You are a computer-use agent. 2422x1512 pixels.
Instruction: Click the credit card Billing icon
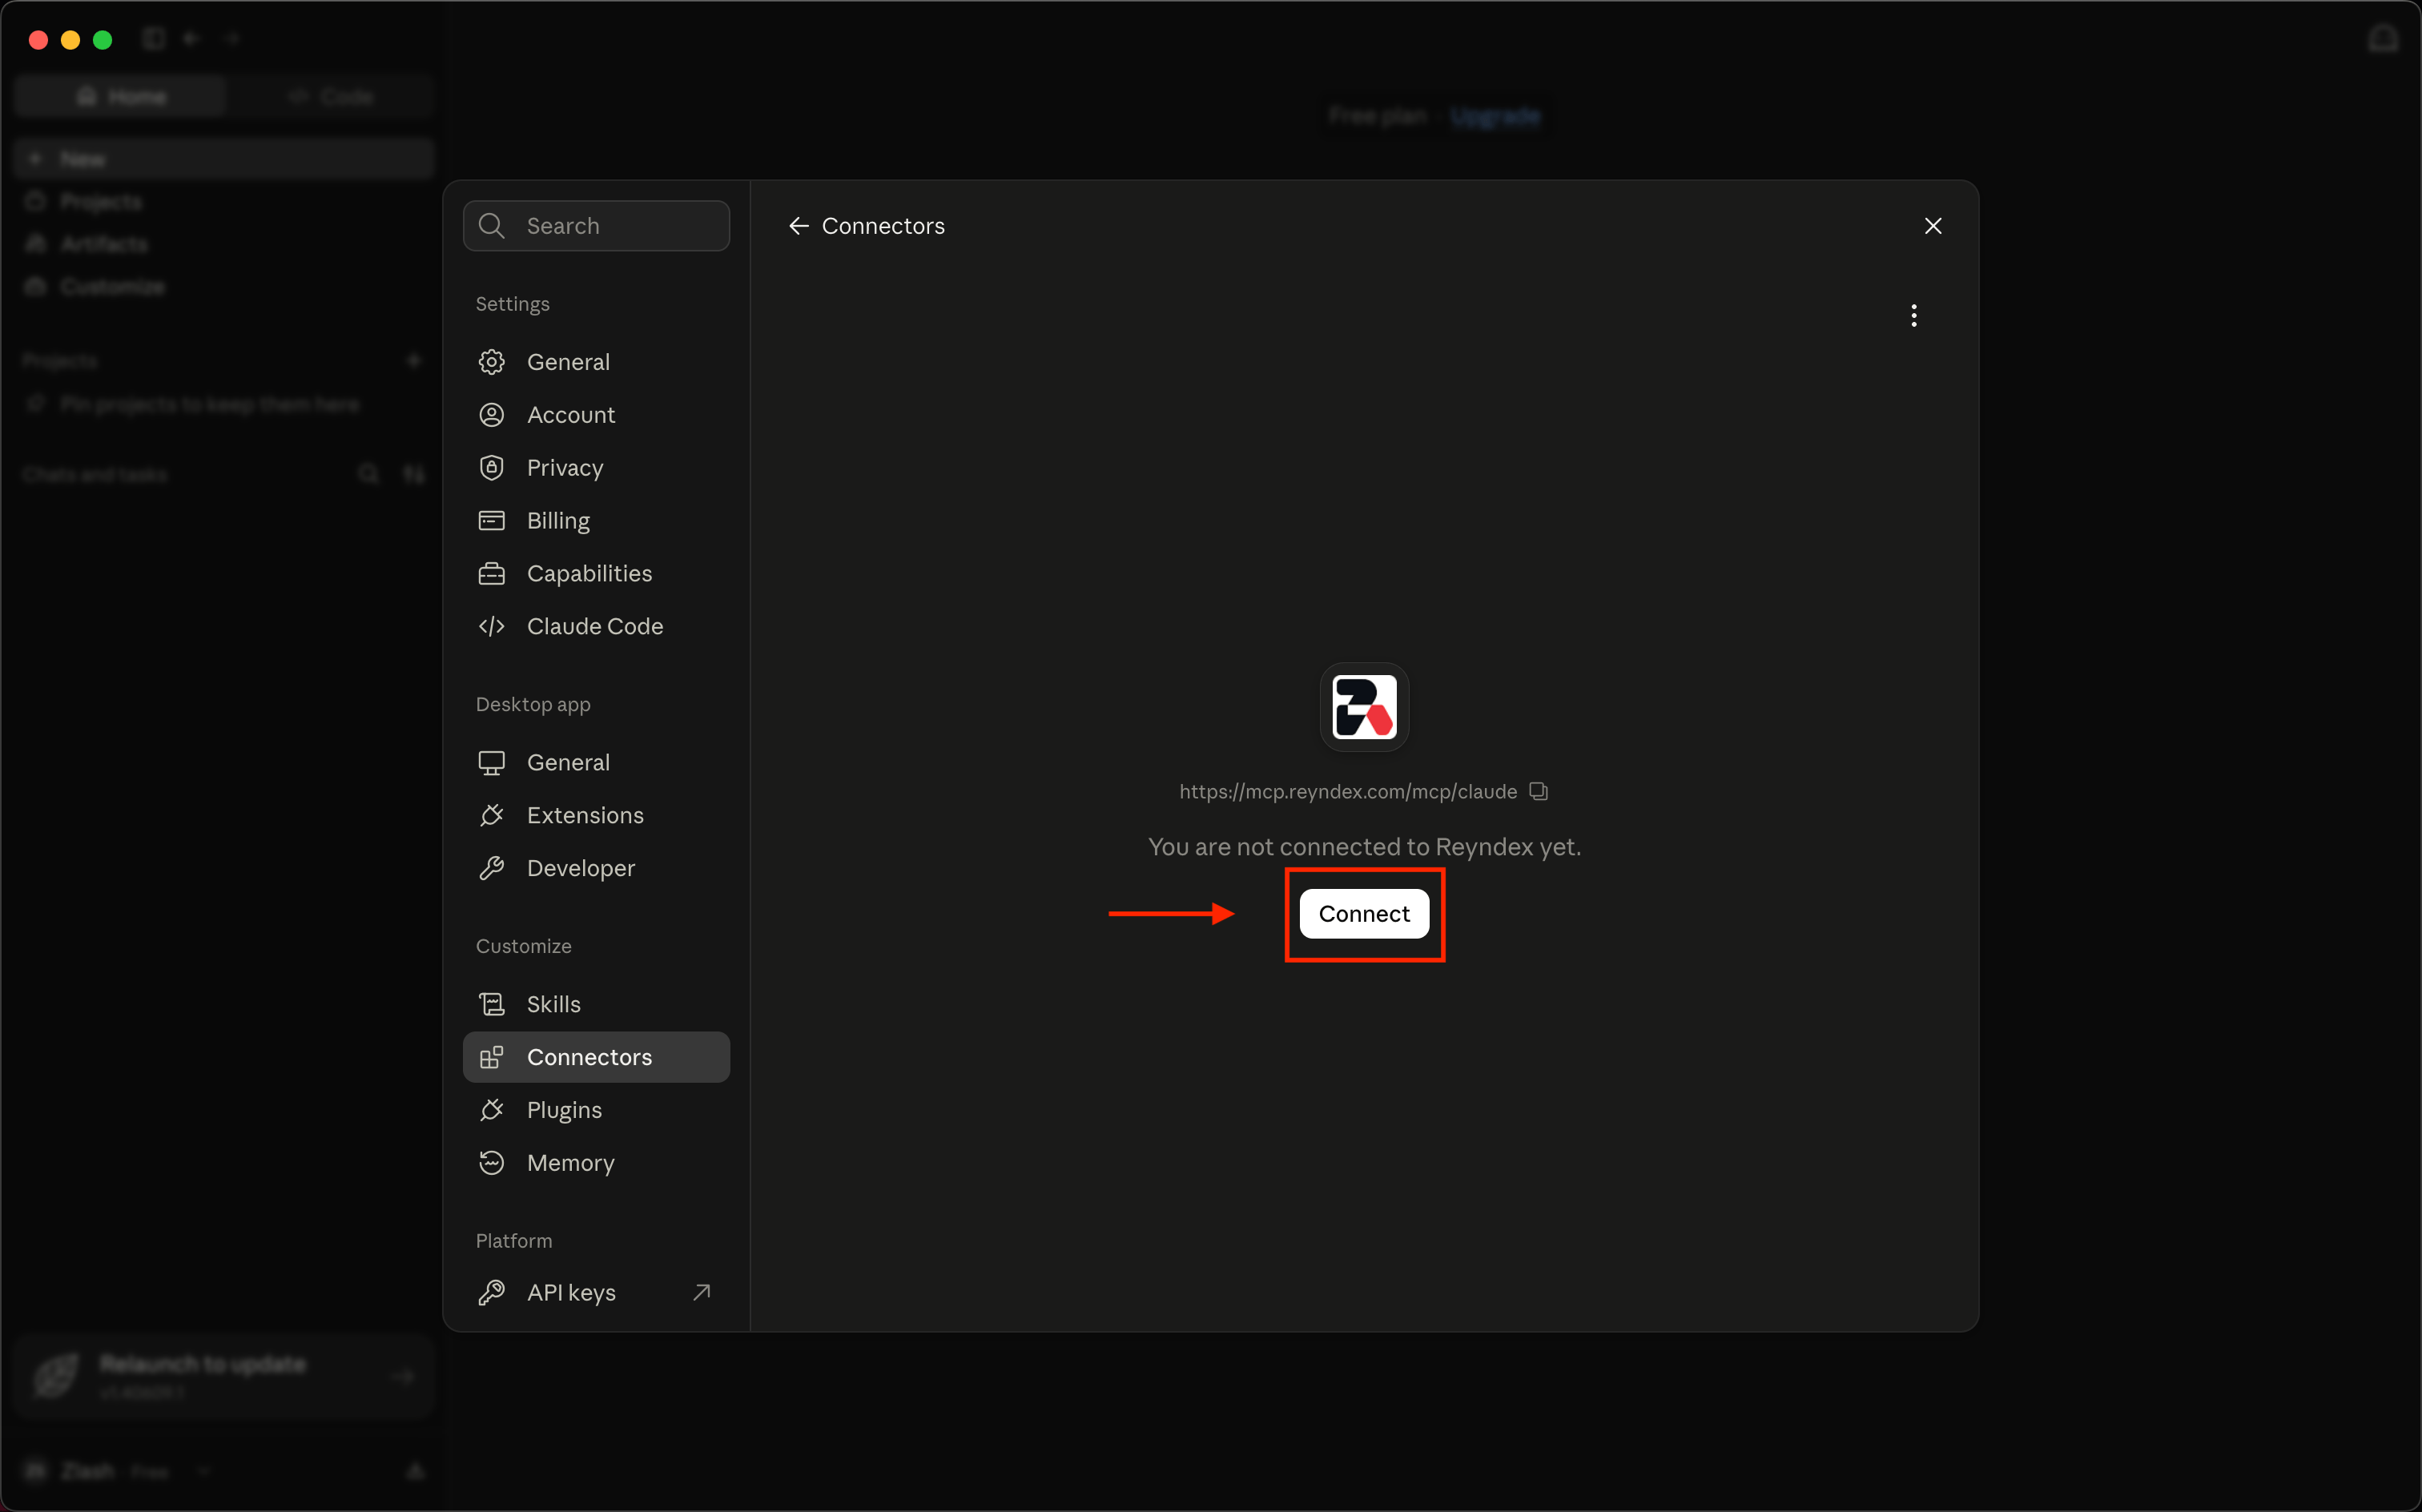coord(491,521)
